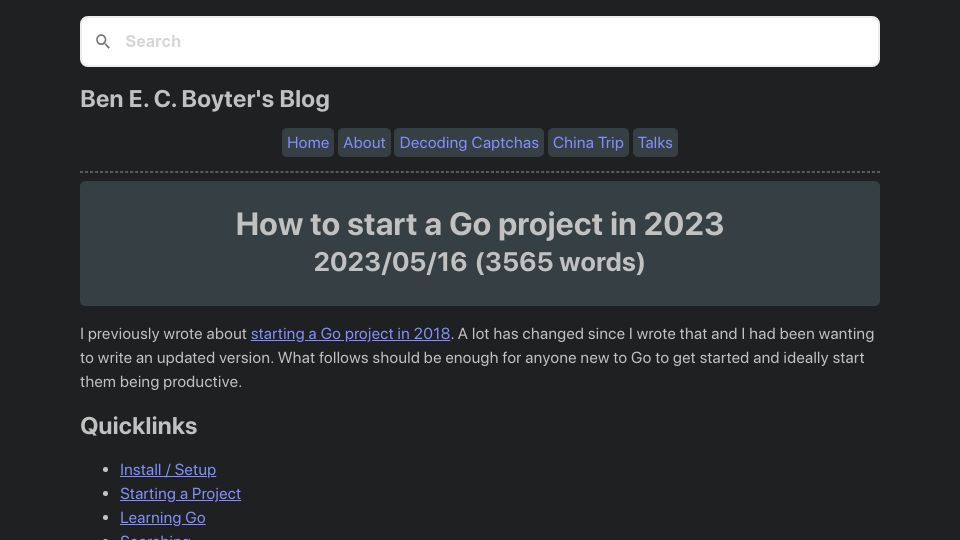Jump to Install / Setup quicklink

tap(168, 470)
